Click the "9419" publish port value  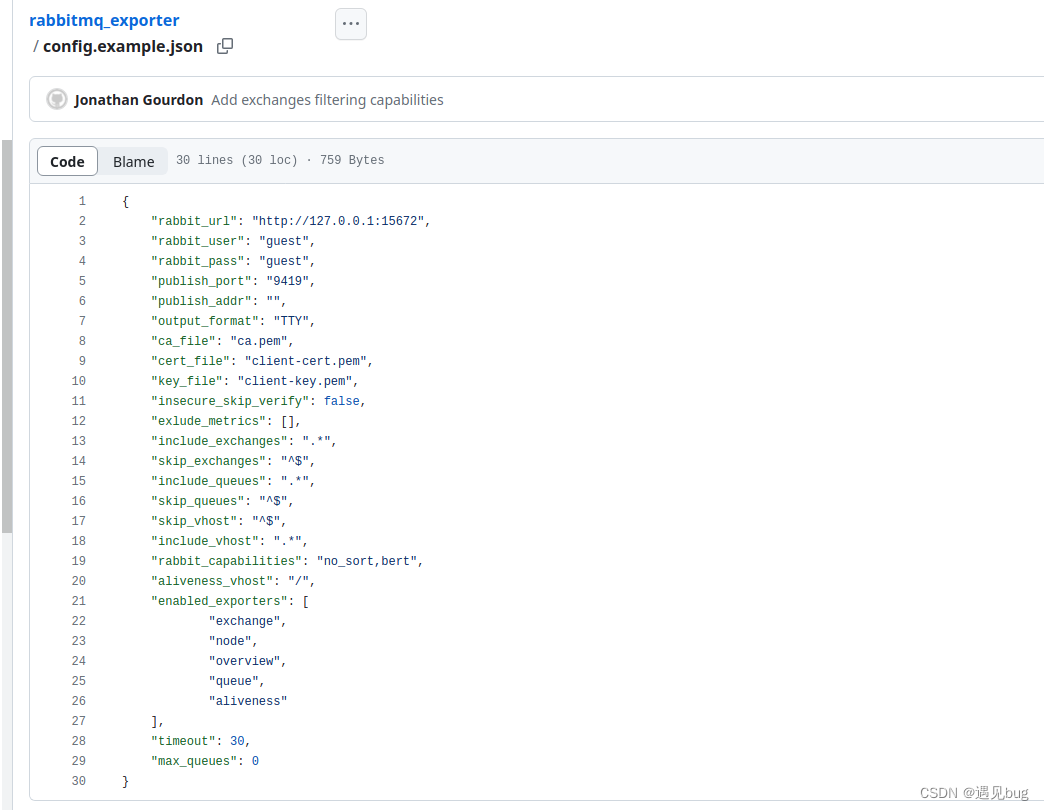point(287,281)
